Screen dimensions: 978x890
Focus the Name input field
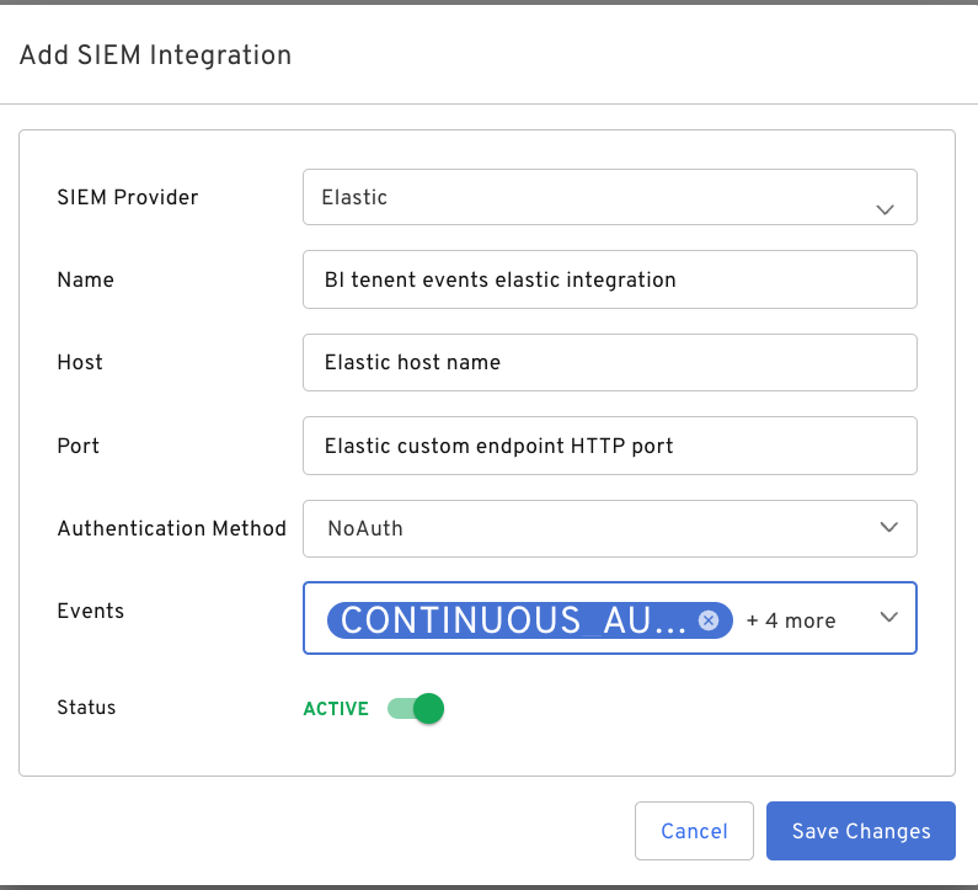pos(609,280)
